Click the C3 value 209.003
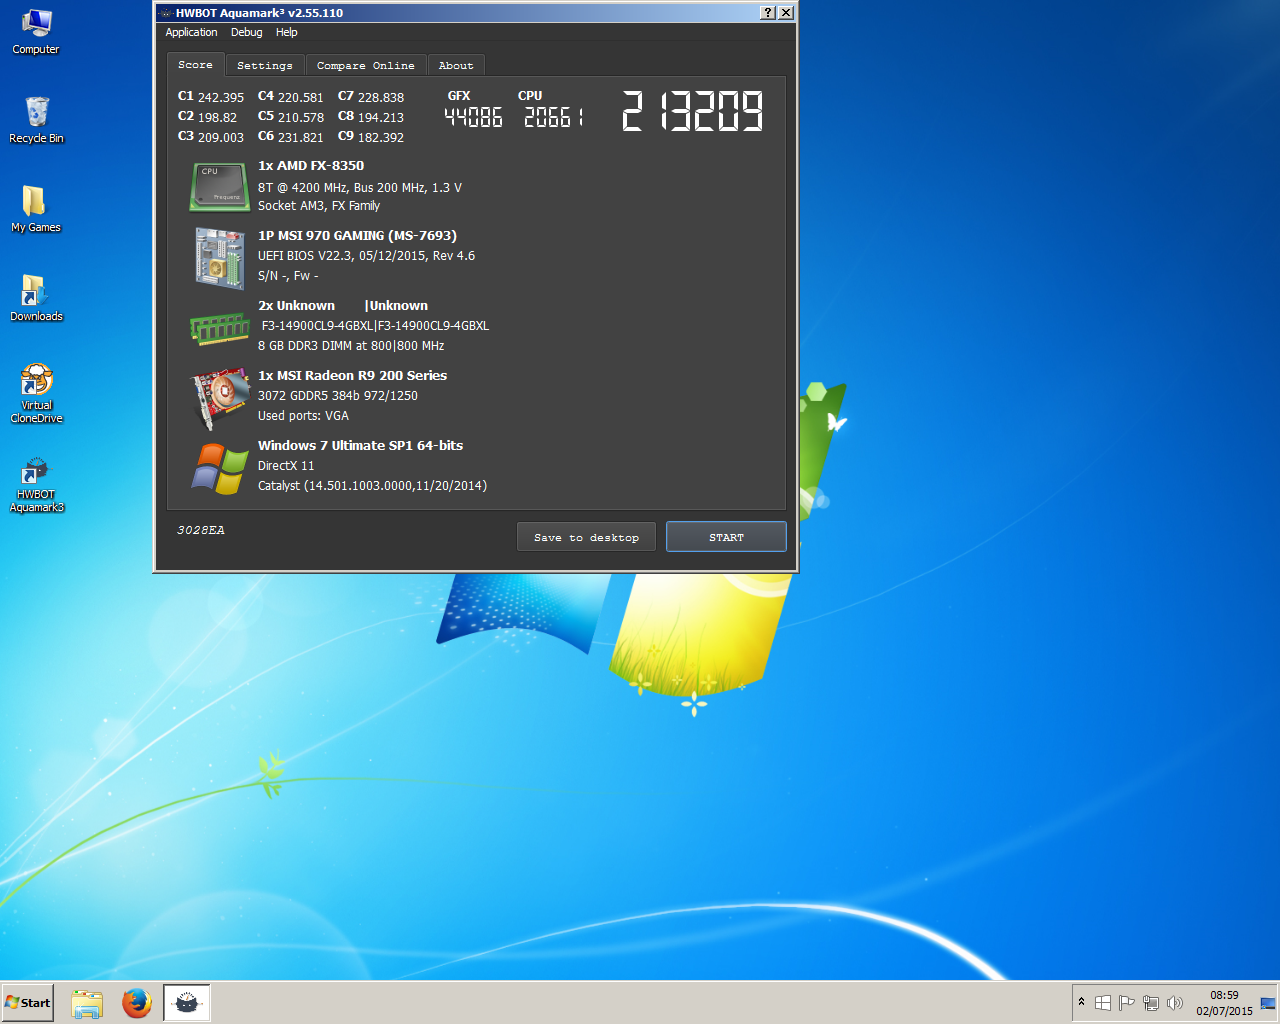Image resolution: width=1280 pixels, height=1024 pixels. (x=221, y=137)
